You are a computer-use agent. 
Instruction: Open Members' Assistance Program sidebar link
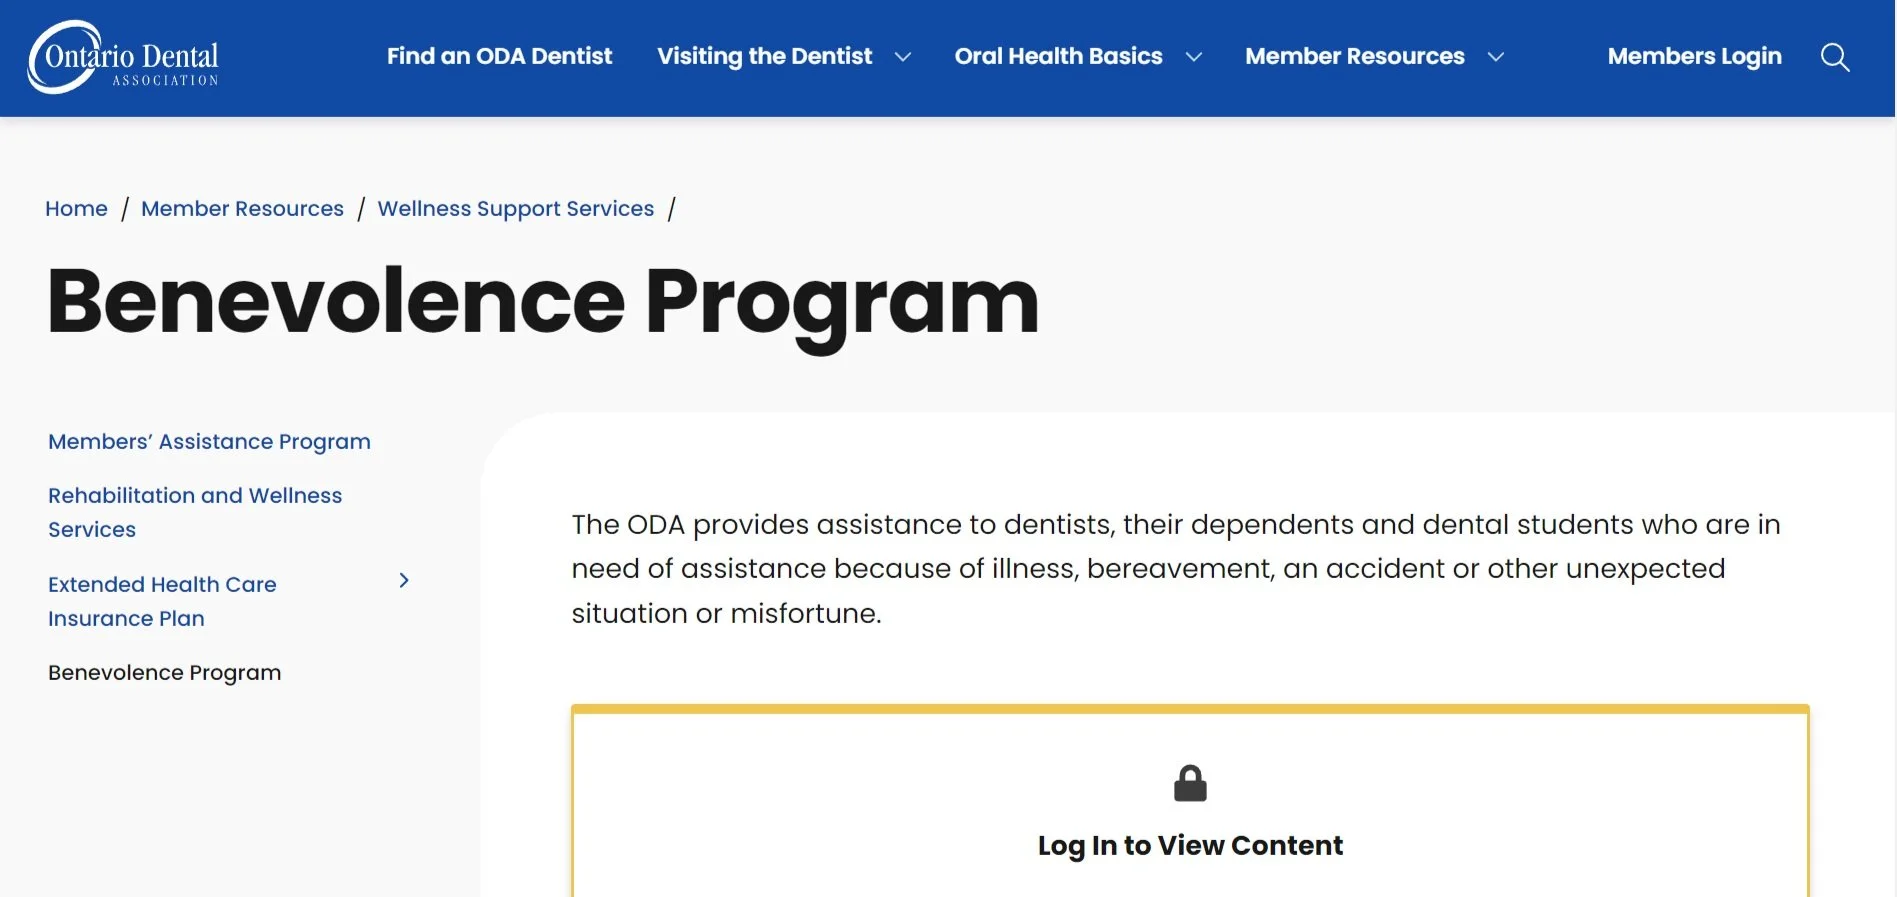(209, 441)
